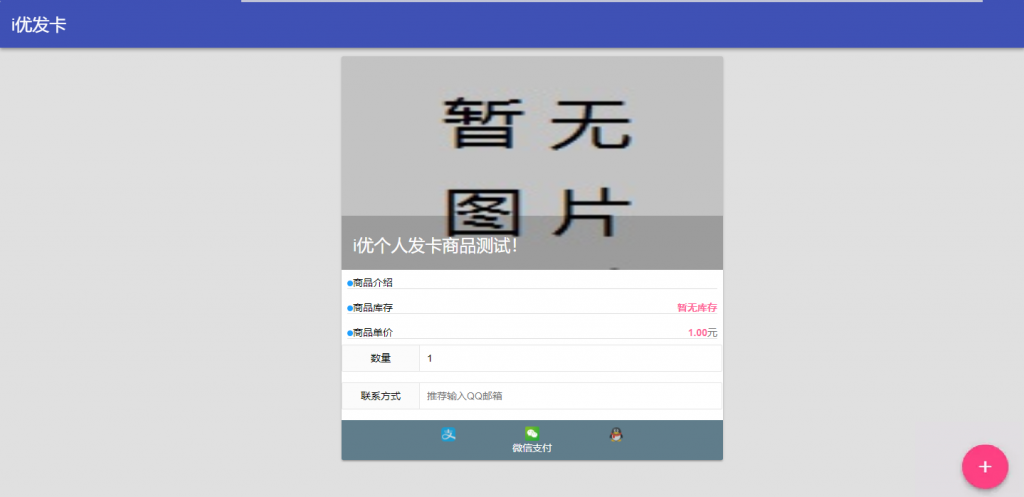Image resolution: width=1024 pixels, height=497 pixels.
Task: Click the blue bullet beside 商品介绍
Action: tap(349, 284)
